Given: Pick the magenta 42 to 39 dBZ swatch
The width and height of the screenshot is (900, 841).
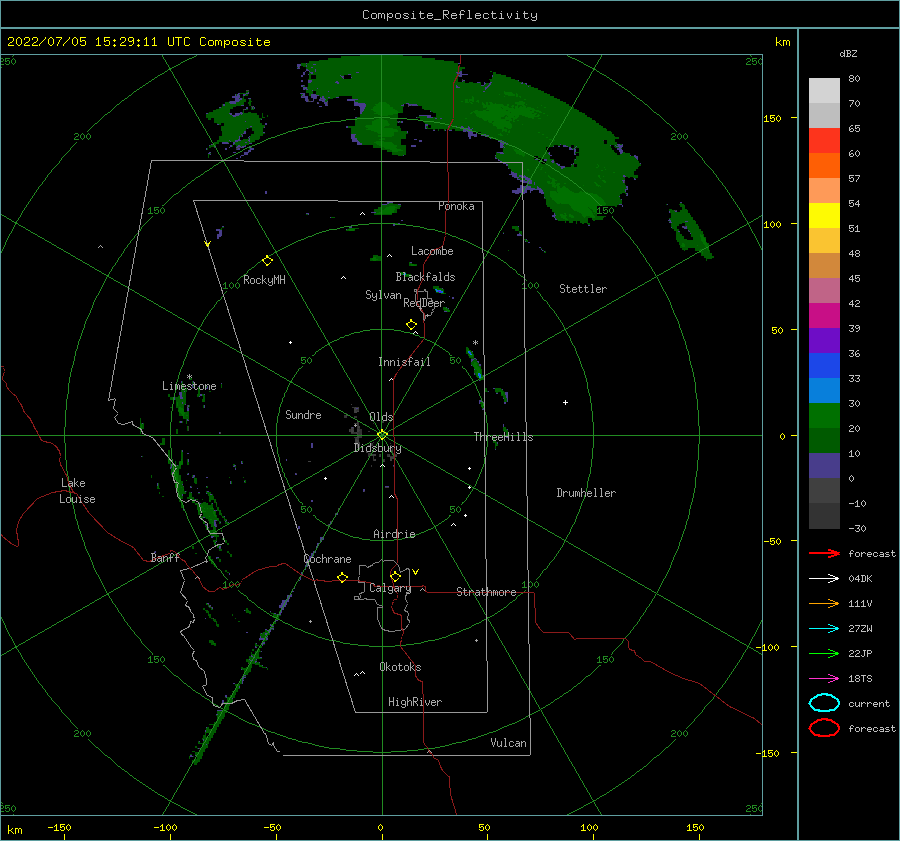Looking at the screenshot, I should pos(824,315).
